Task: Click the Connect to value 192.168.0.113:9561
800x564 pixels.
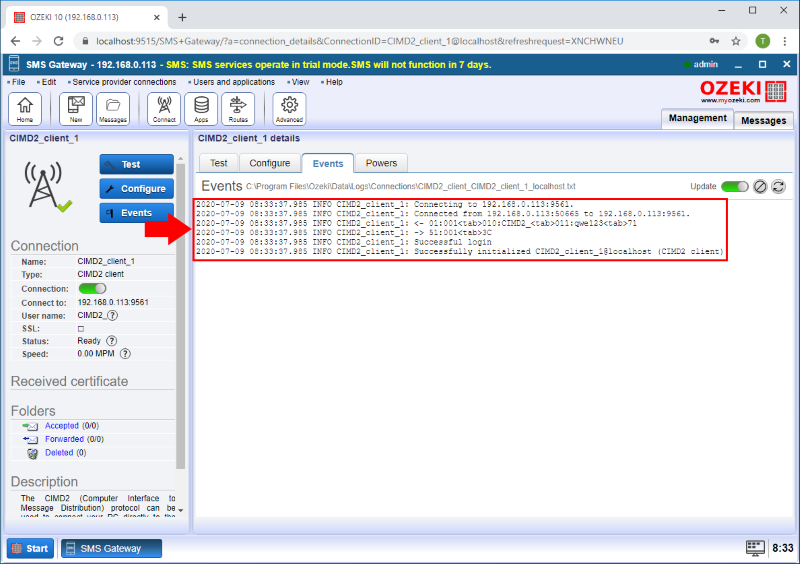Action: (113, 302)
